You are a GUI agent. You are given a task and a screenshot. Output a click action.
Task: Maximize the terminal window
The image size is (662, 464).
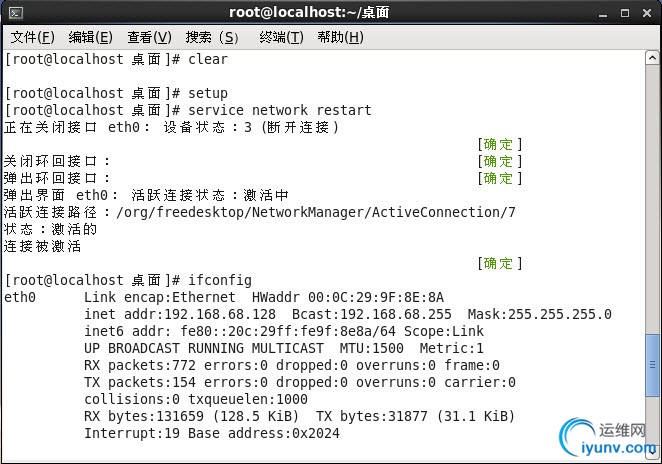[624, 12]
